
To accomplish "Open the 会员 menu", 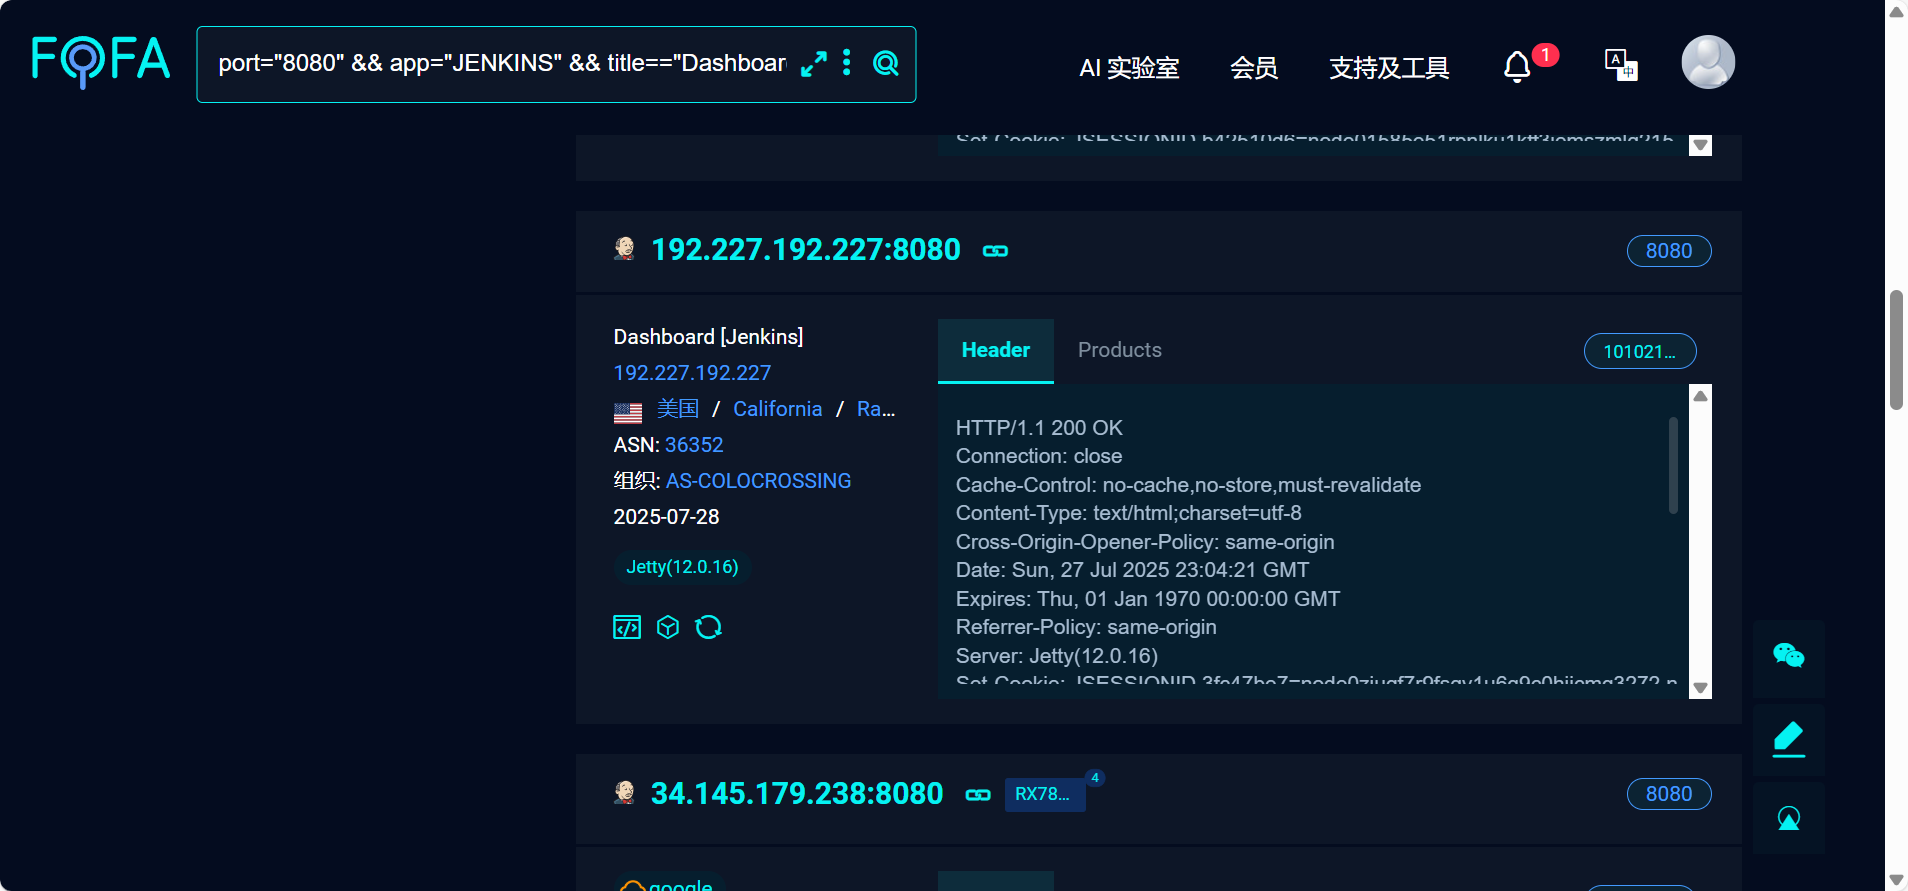I will pos(1254,67).
